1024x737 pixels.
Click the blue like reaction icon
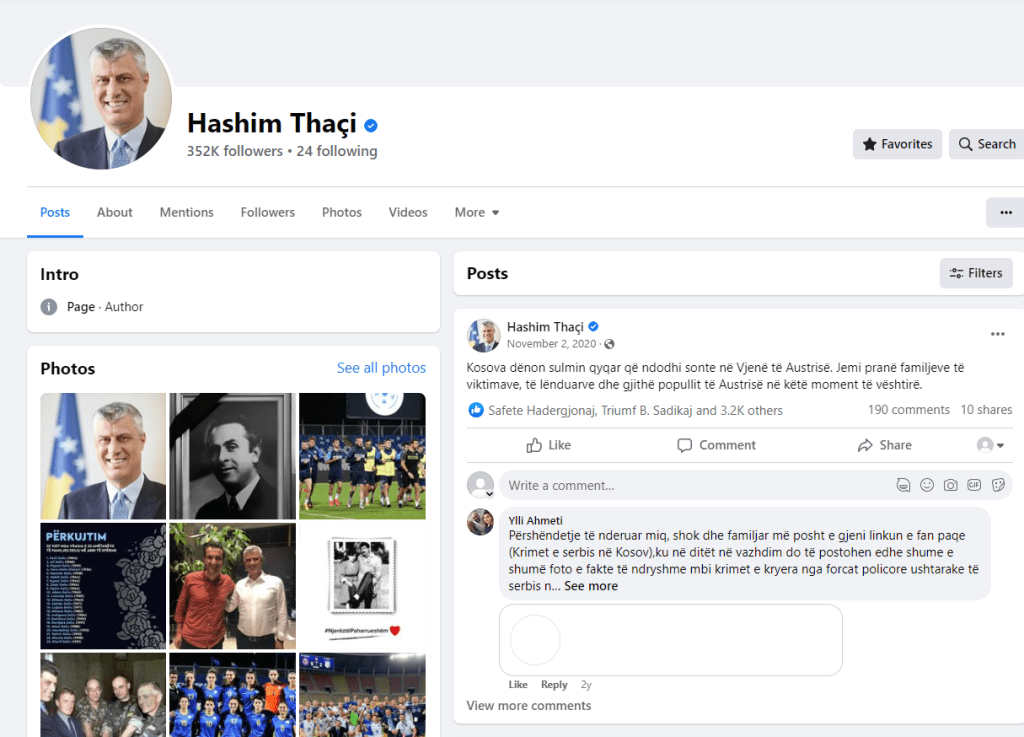click(476, 410)
